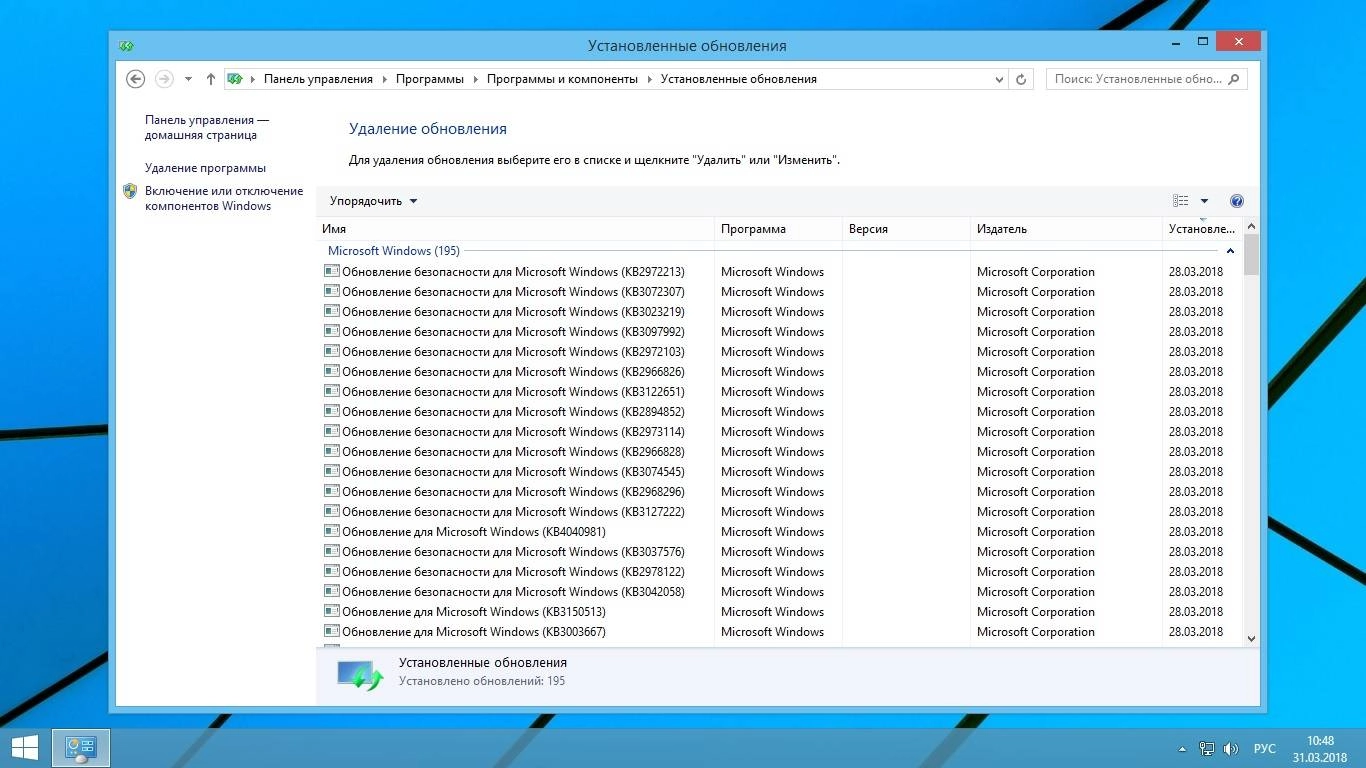Show hidden tray icons arrow
Viewport: 1366px width, 768px height.
click(x=1183, y=749)
